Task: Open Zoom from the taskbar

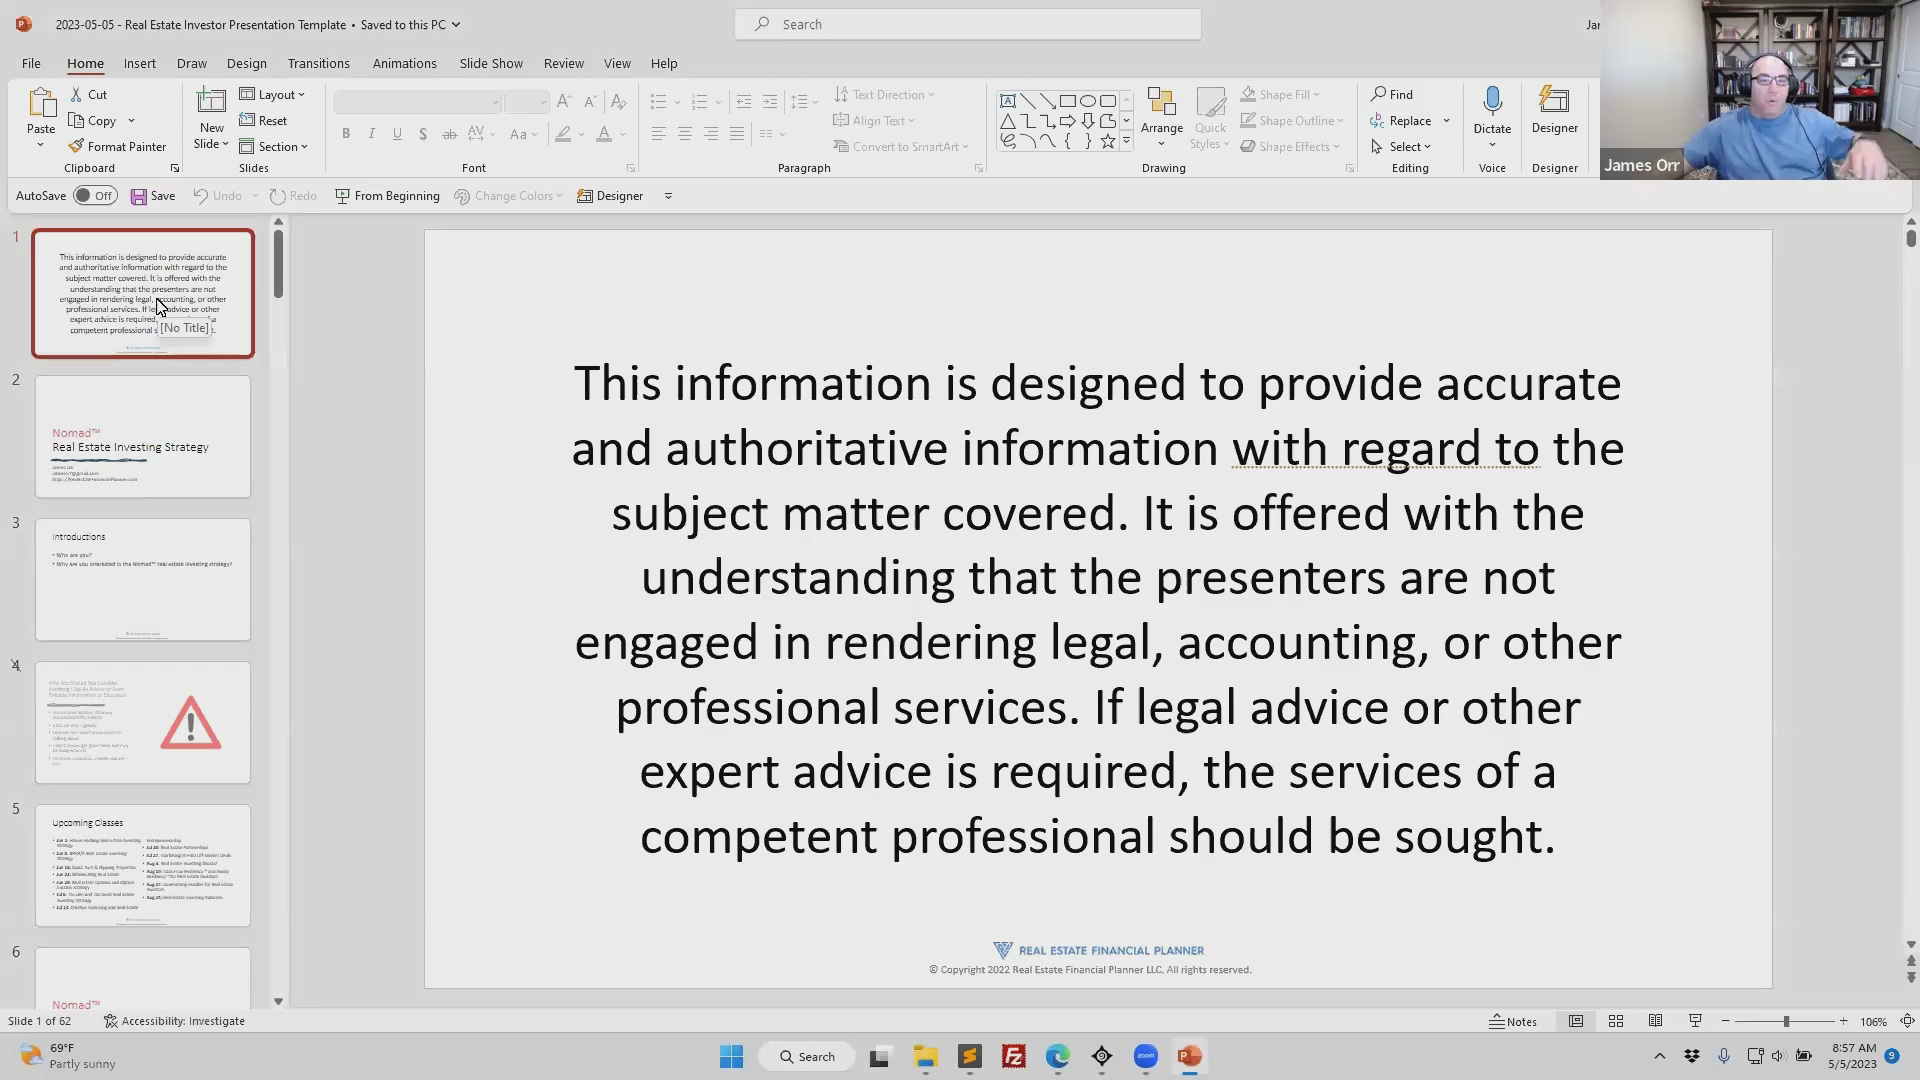Action: [1145, 1056]
